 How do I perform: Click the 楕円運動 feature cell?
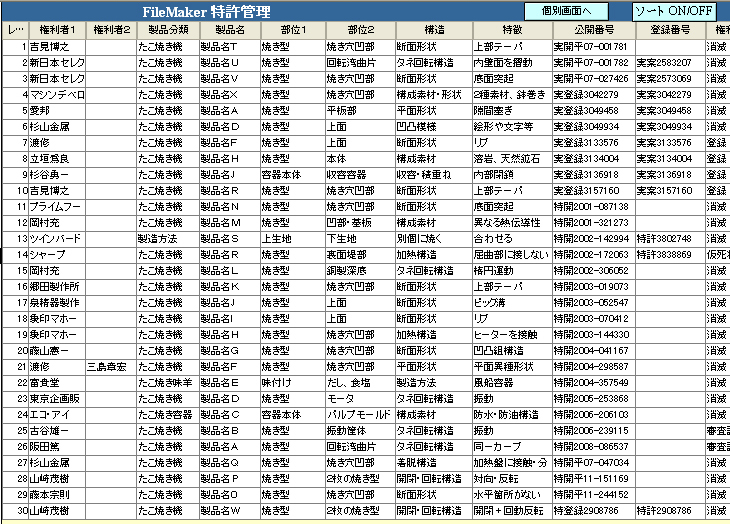click(513, 271)
